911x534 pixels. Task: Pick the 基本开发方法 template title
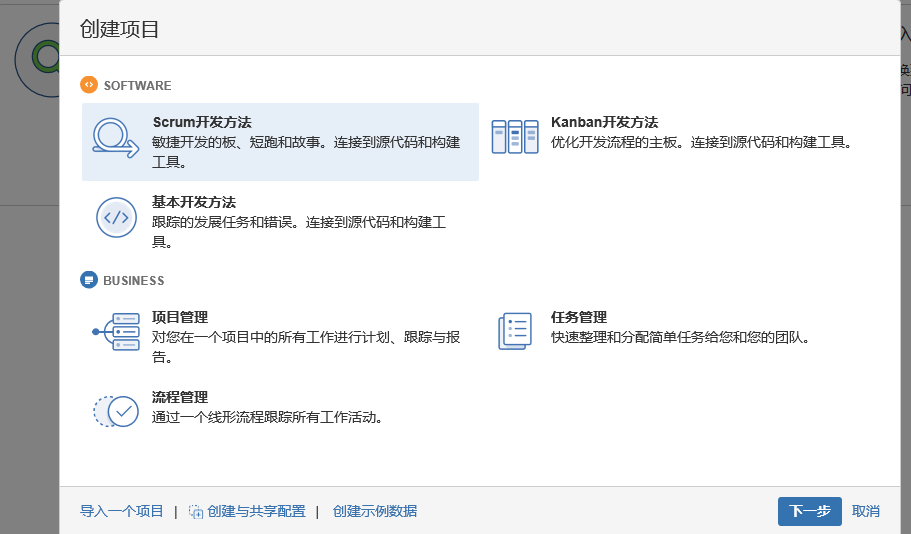[x=193, y=202]
